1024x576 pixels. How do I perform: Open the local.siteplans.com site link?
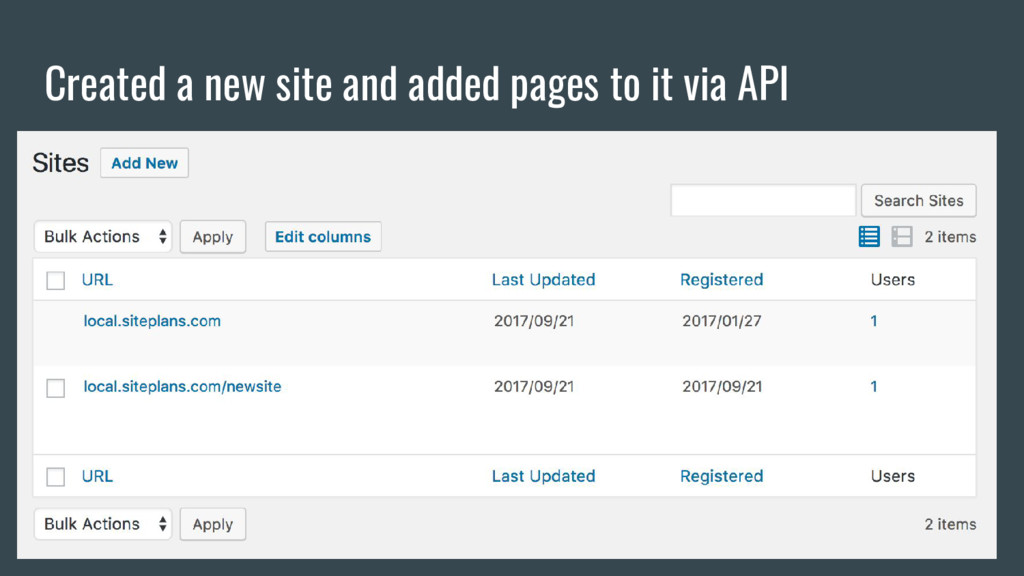(x=152, y=321)
